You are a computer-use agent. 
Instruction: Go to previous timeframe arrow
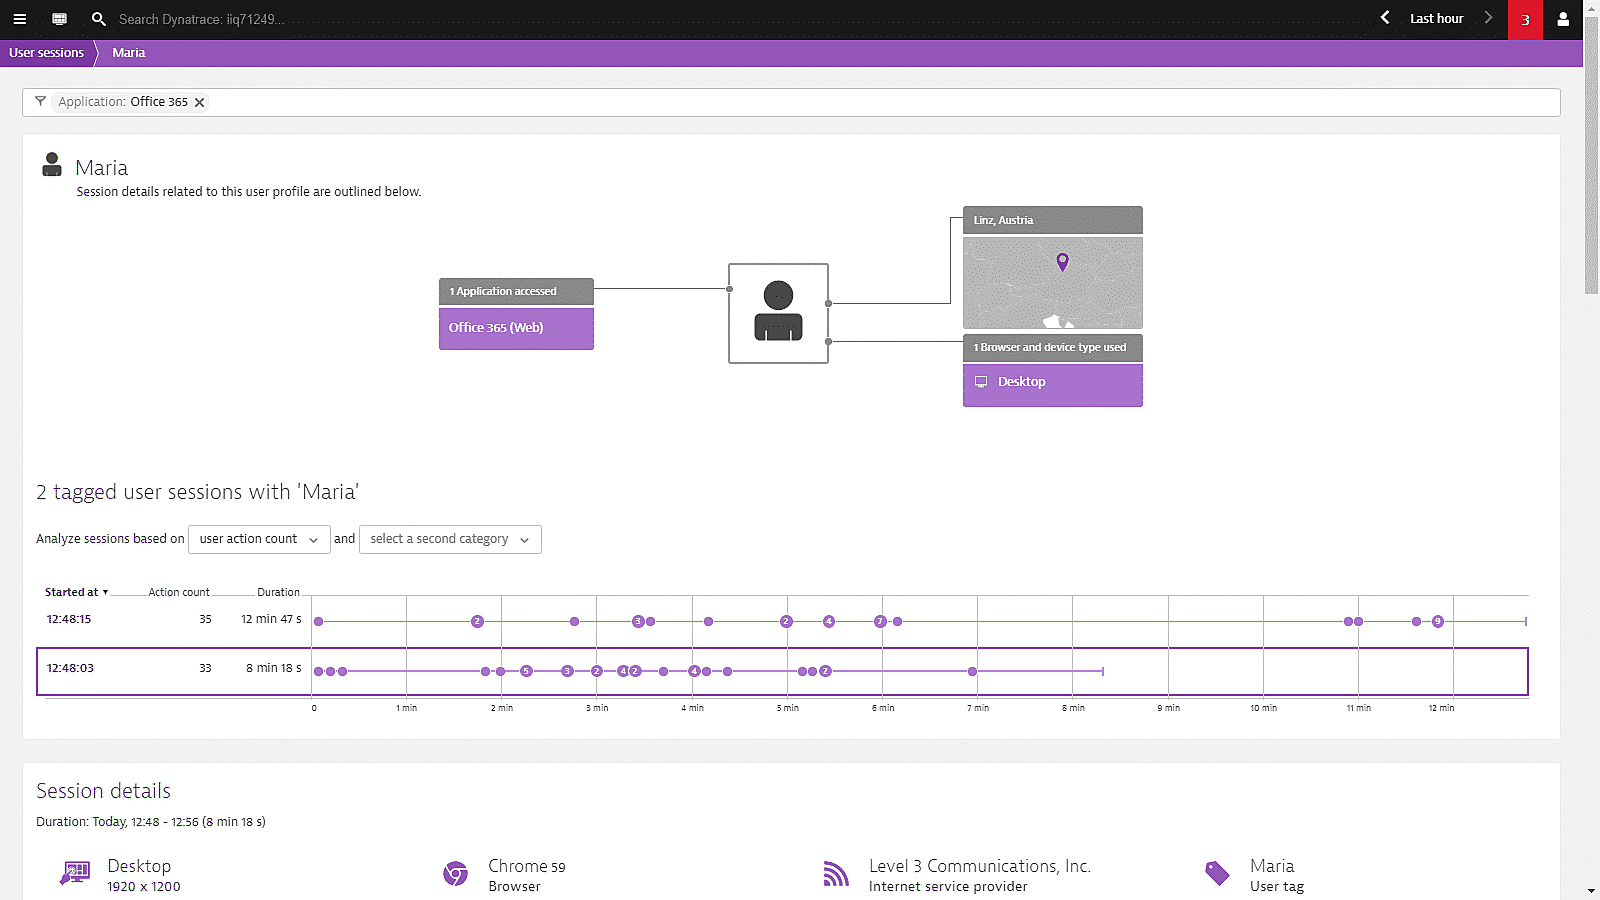coord(1385,18)
